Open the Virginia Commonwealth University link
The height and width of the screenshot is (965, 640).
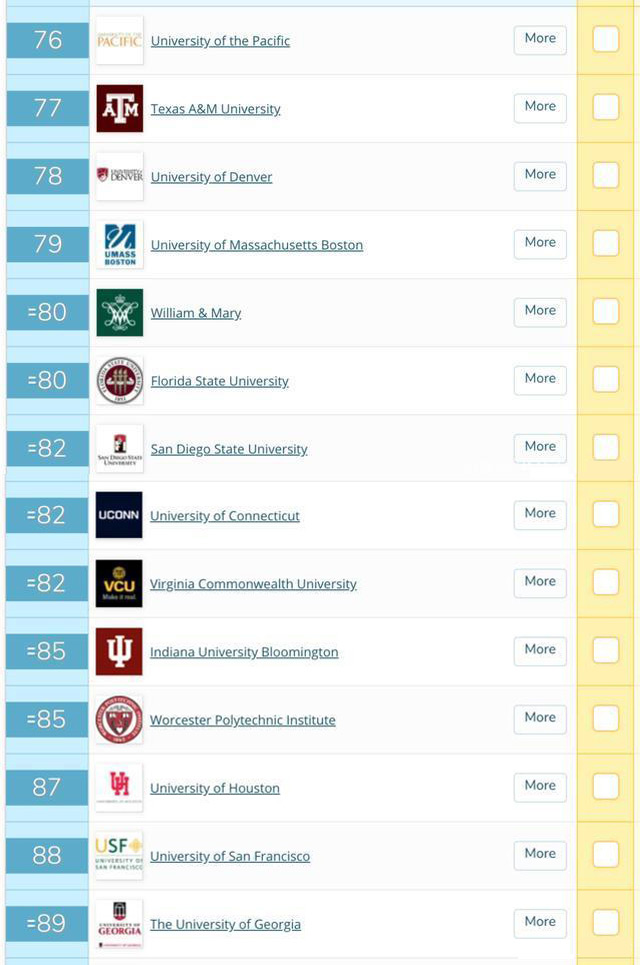point(253,584)
